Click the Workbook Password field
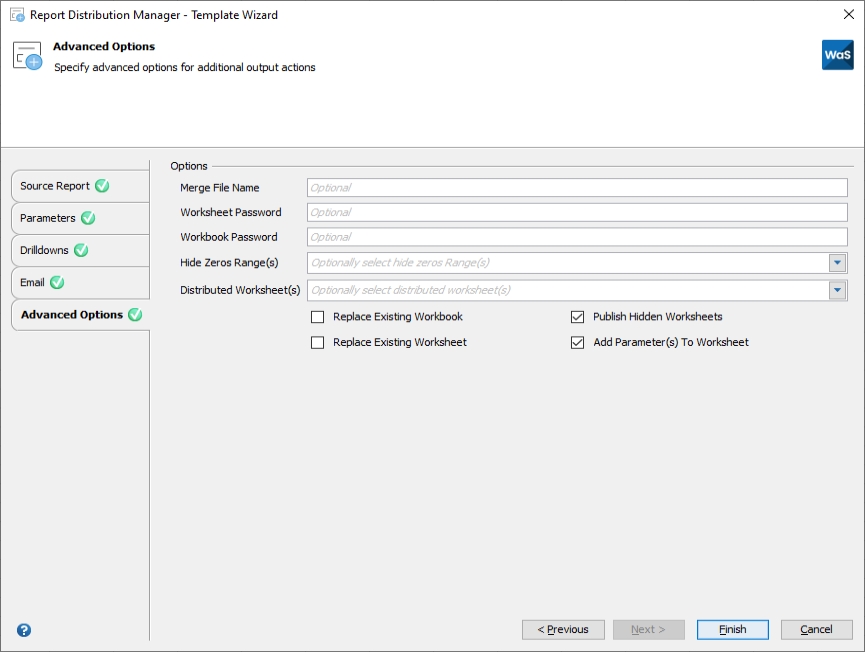865x652 pixels. (x=577, y=237)
